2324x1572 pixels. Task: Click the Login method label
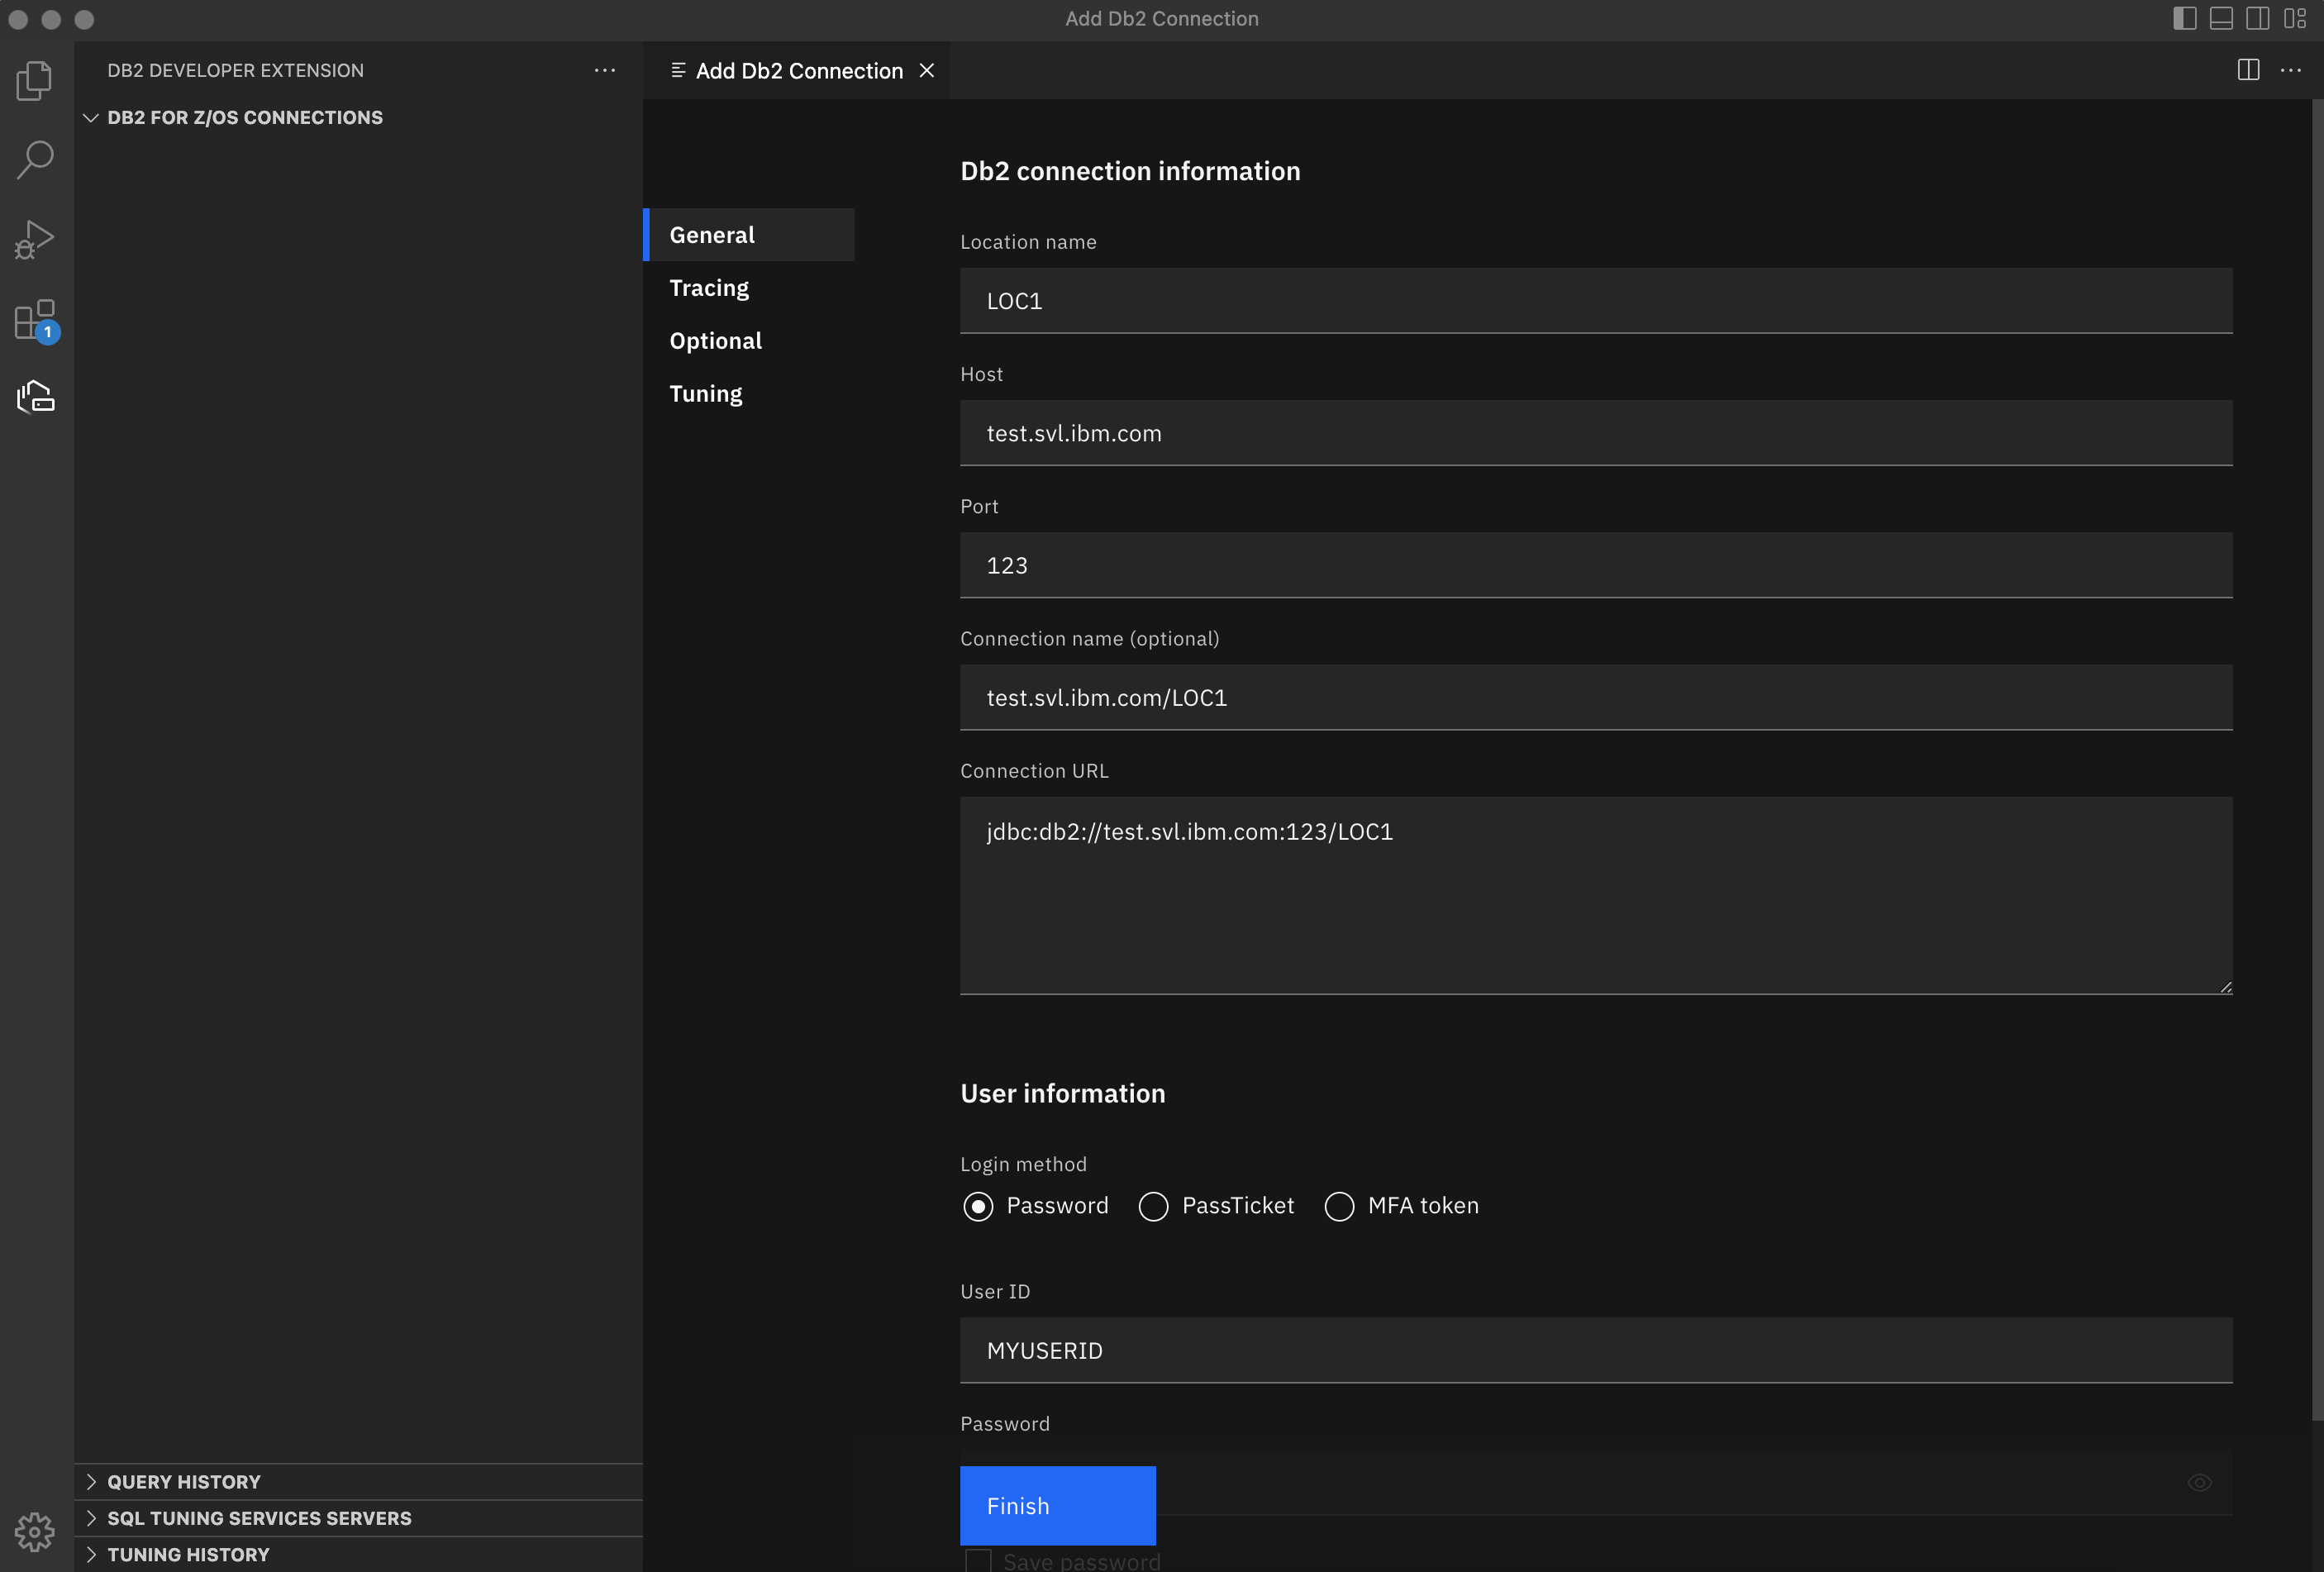coord(1023,1164)
